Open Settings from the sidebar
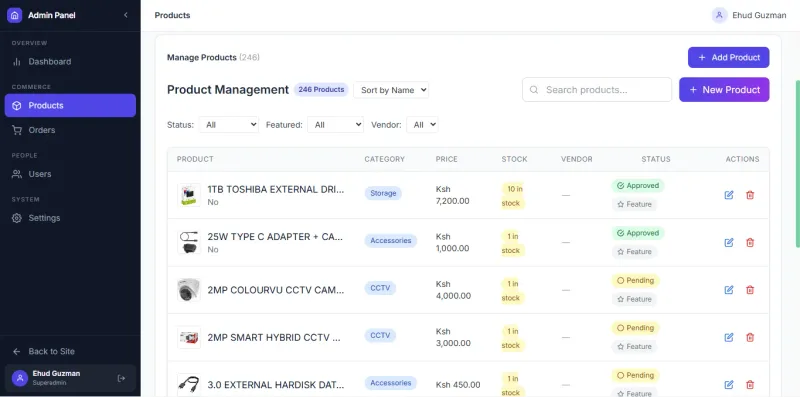800x397 pixels. tap(70, 218)
